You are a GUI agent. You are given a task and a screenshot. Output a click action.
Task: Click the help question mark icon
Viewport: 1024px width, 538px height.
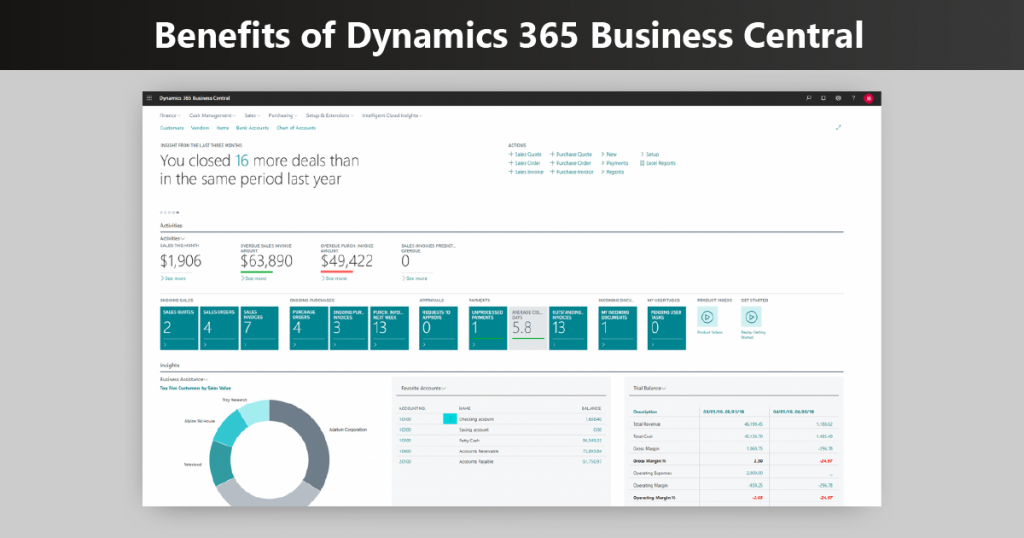tap(853, 98)
